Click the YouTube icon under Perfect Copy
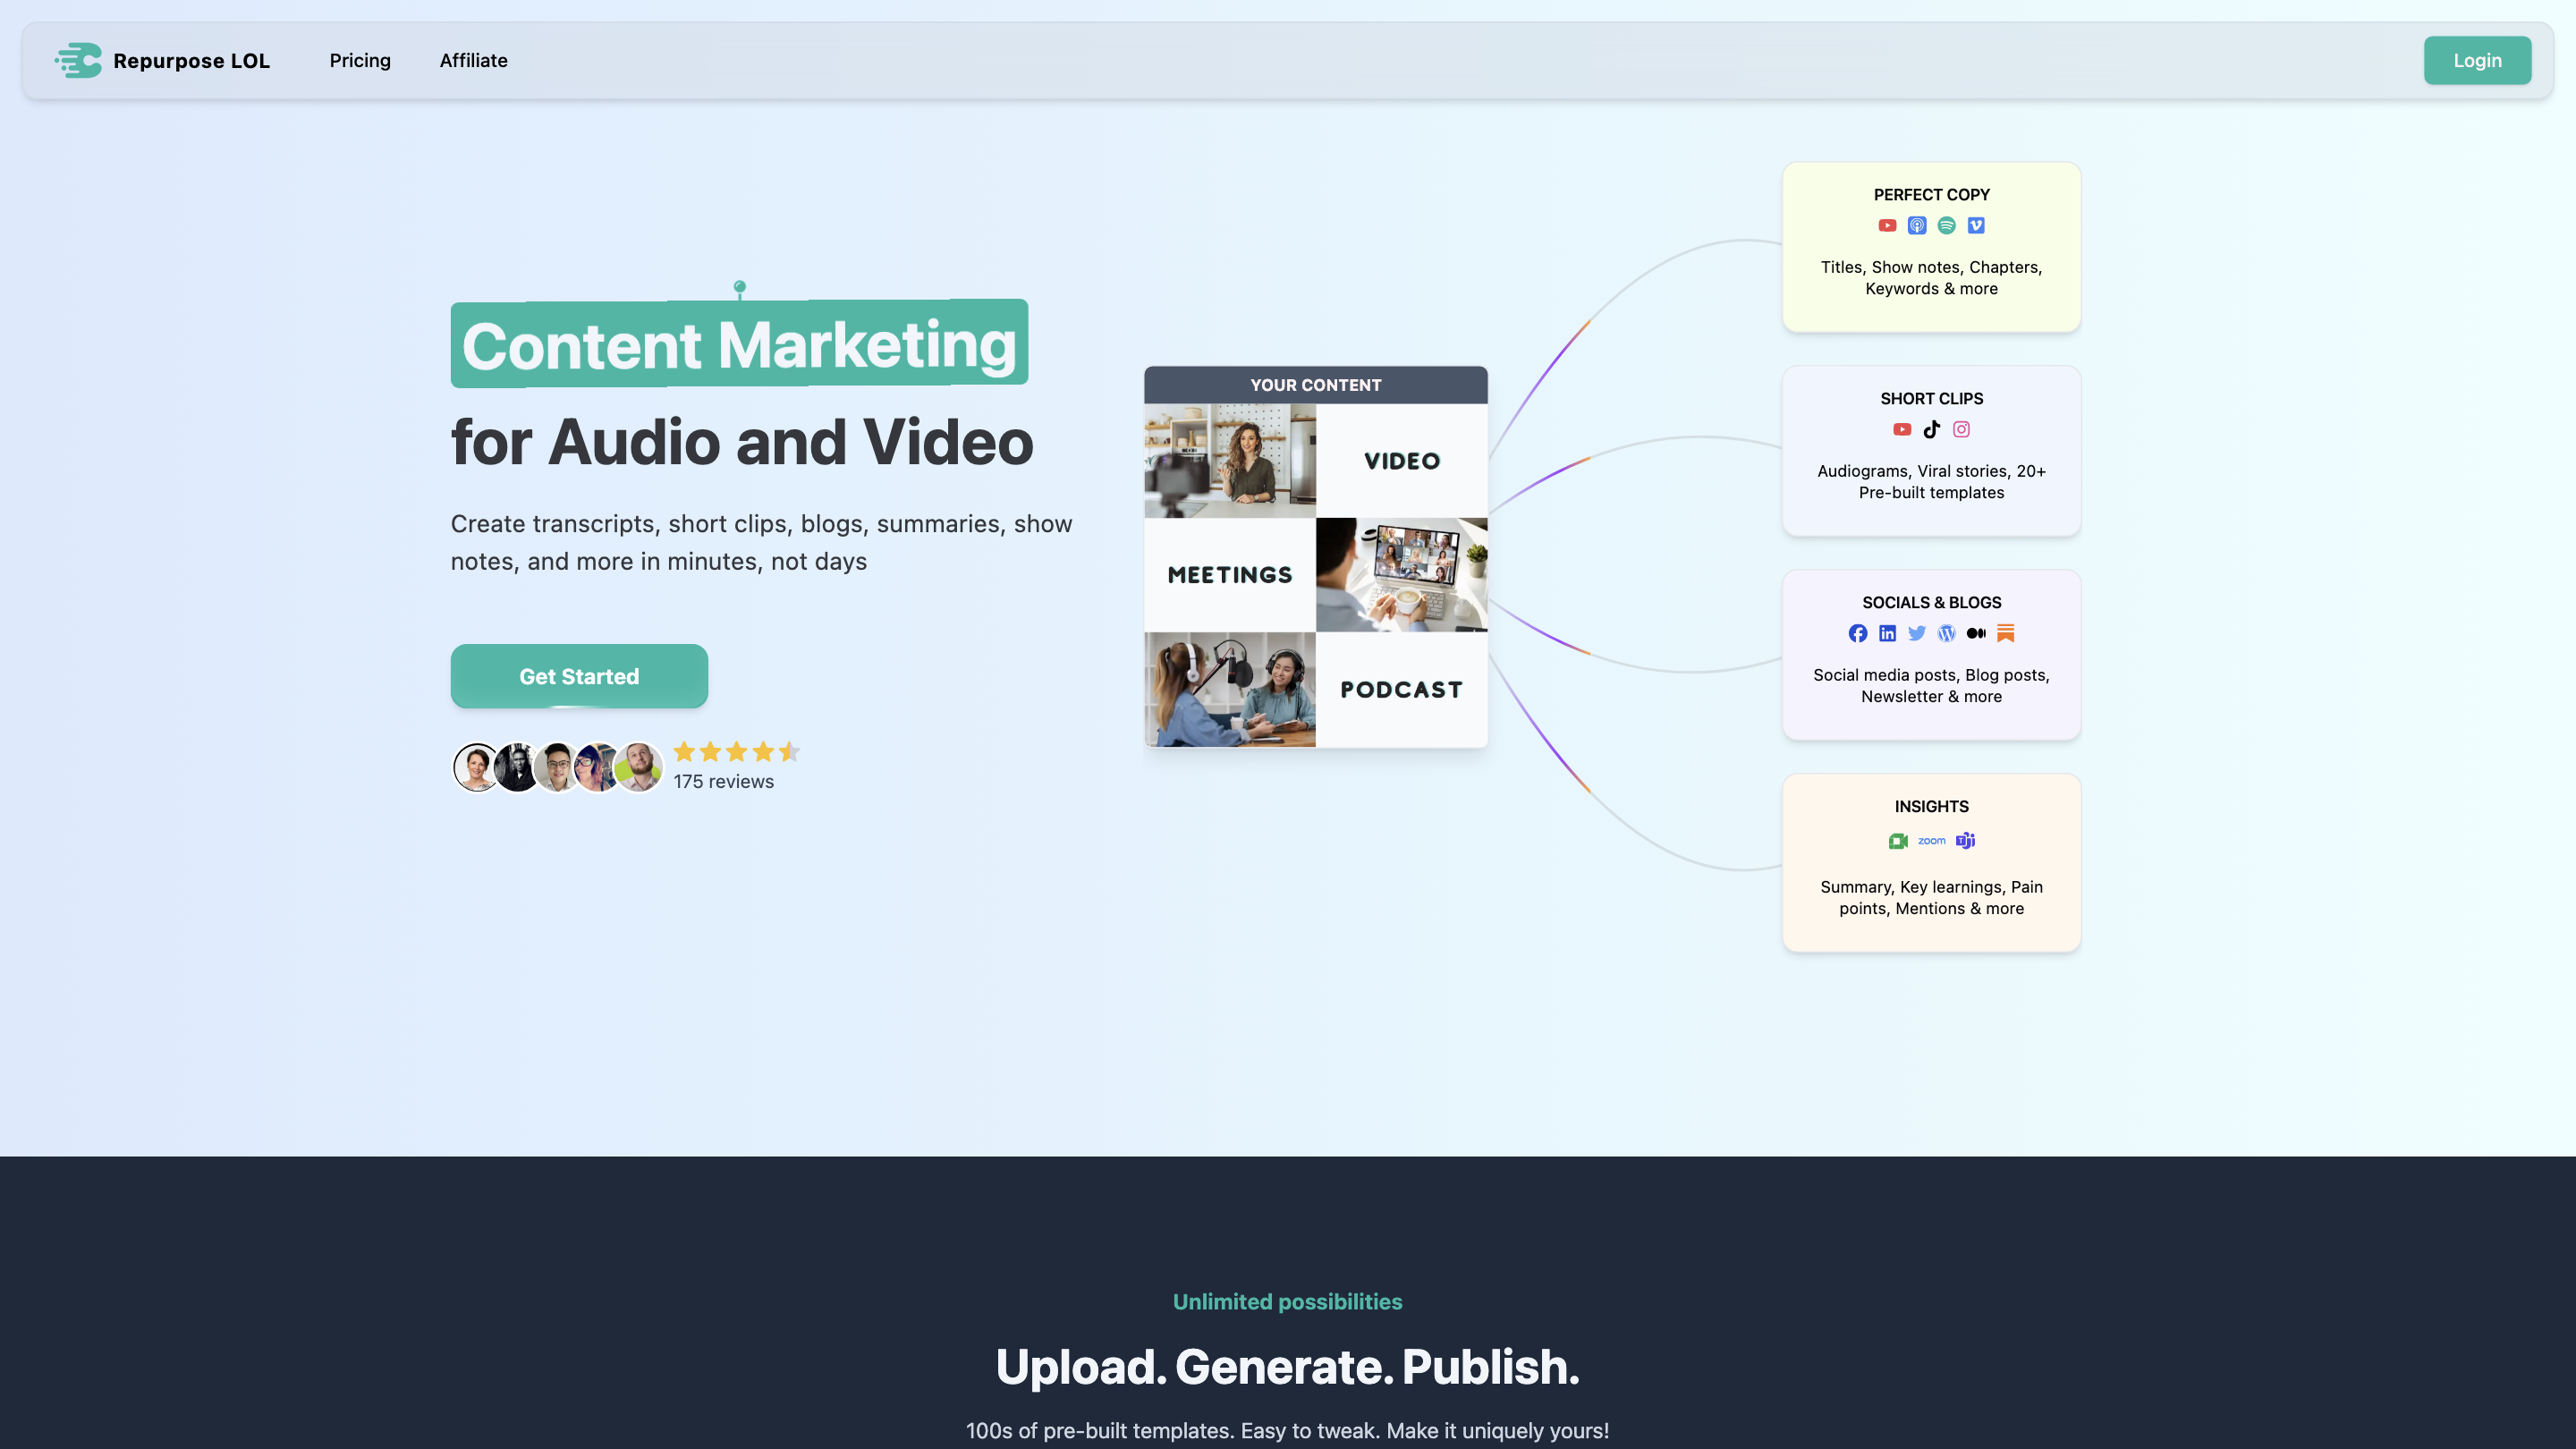 point(1887,226)
